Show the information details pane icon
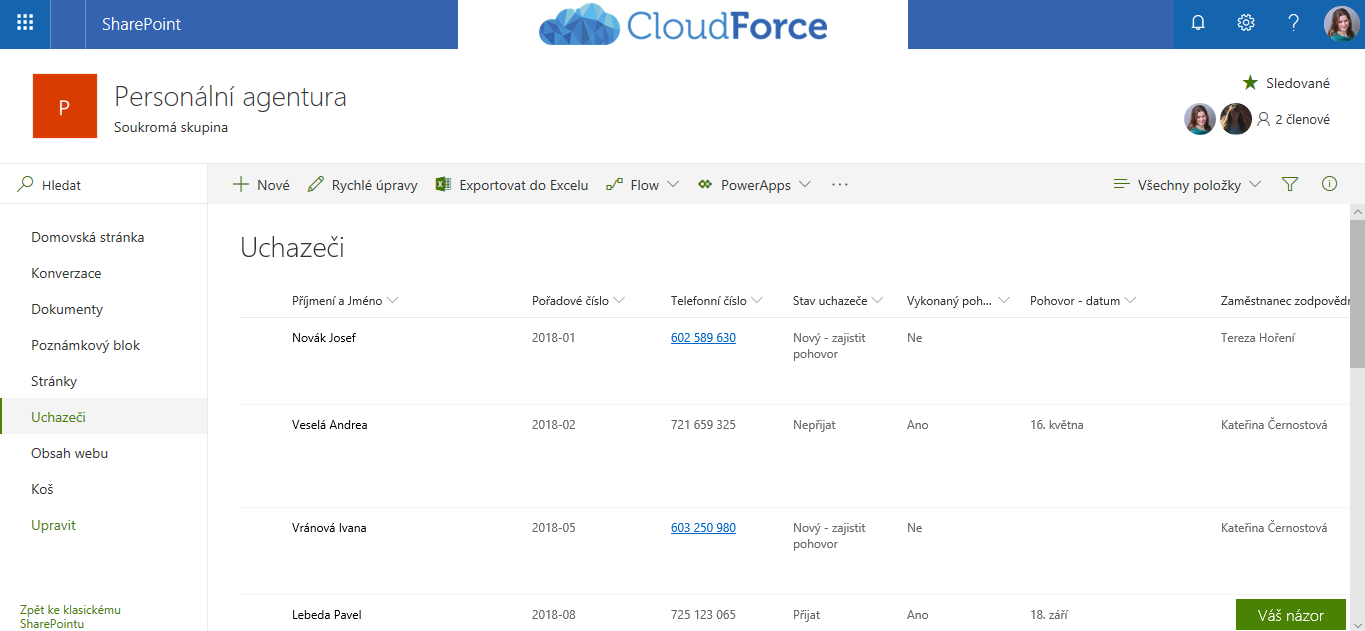Screen dimensions: 1365x631 tap(1329, 185)
